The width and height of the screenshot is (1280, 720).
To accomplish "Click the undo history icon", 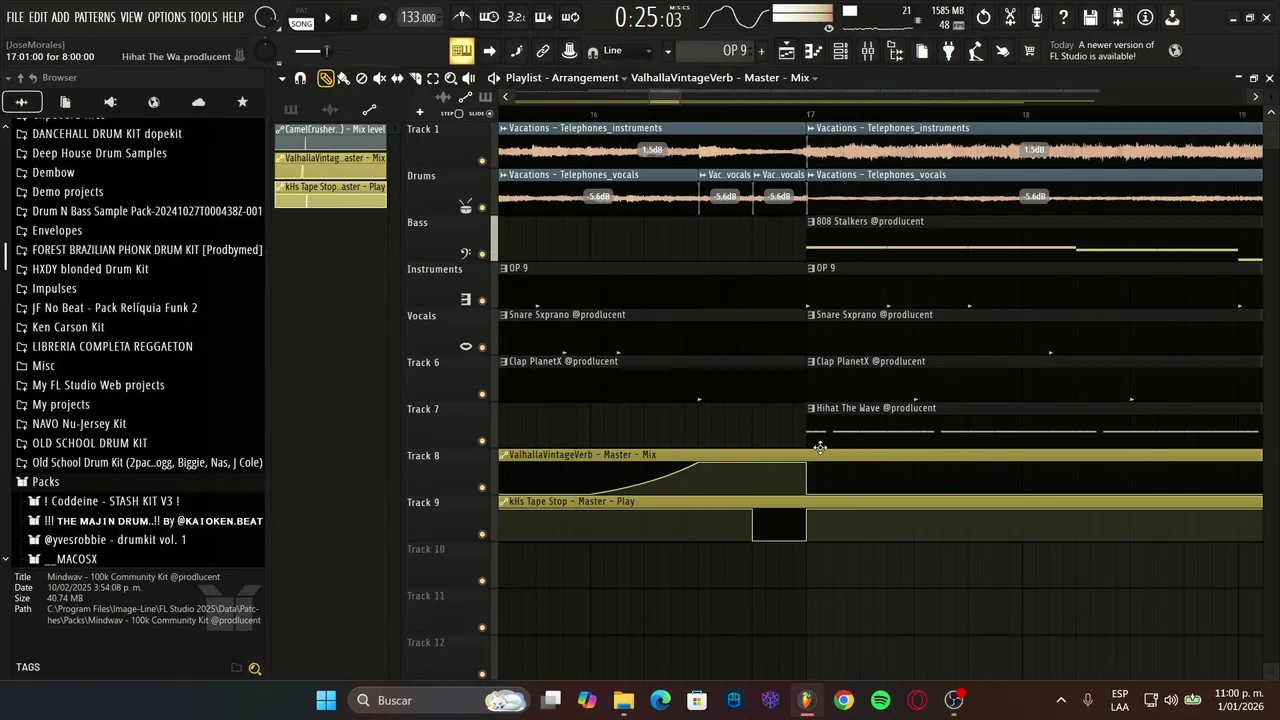I will pyautogui.click(x=984, y=17).
